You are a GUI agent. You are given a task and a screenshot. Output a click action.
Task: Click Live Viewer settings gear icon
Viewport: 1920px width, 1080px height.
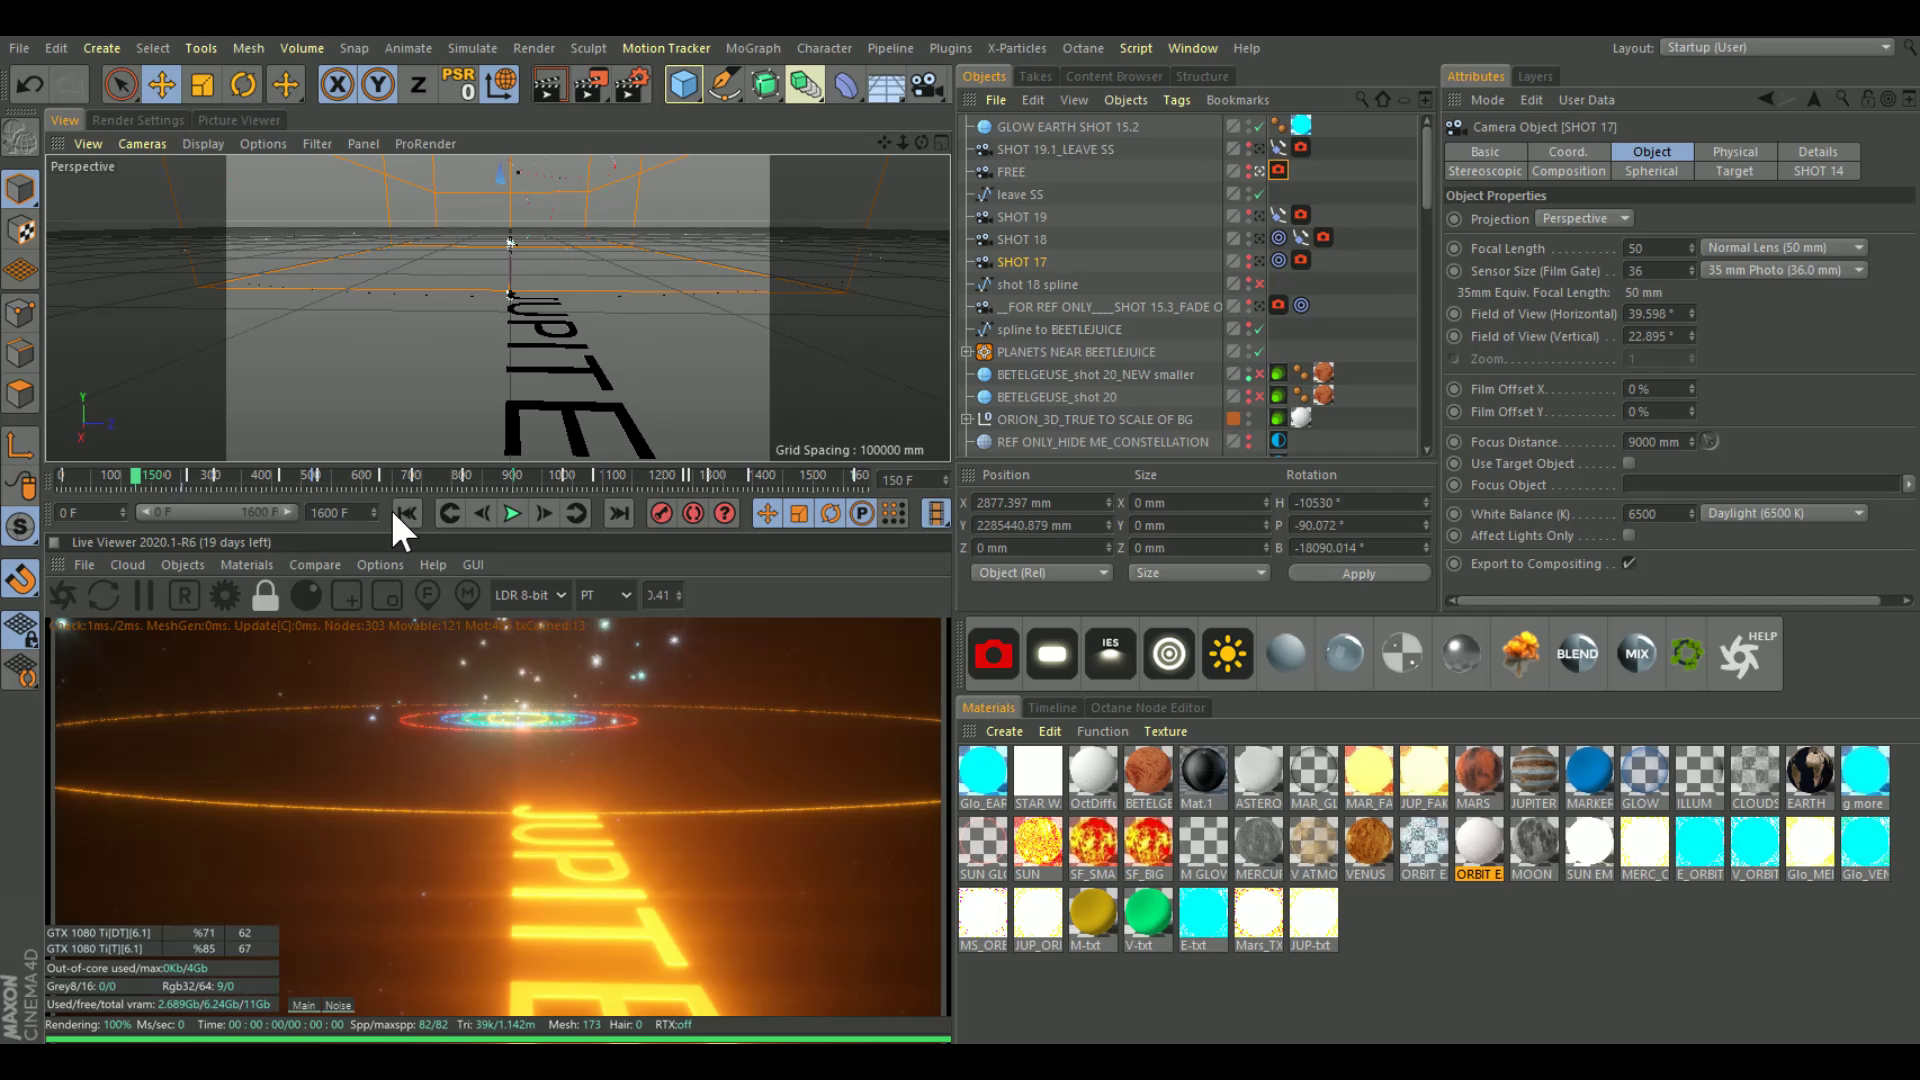coord(225,595)
